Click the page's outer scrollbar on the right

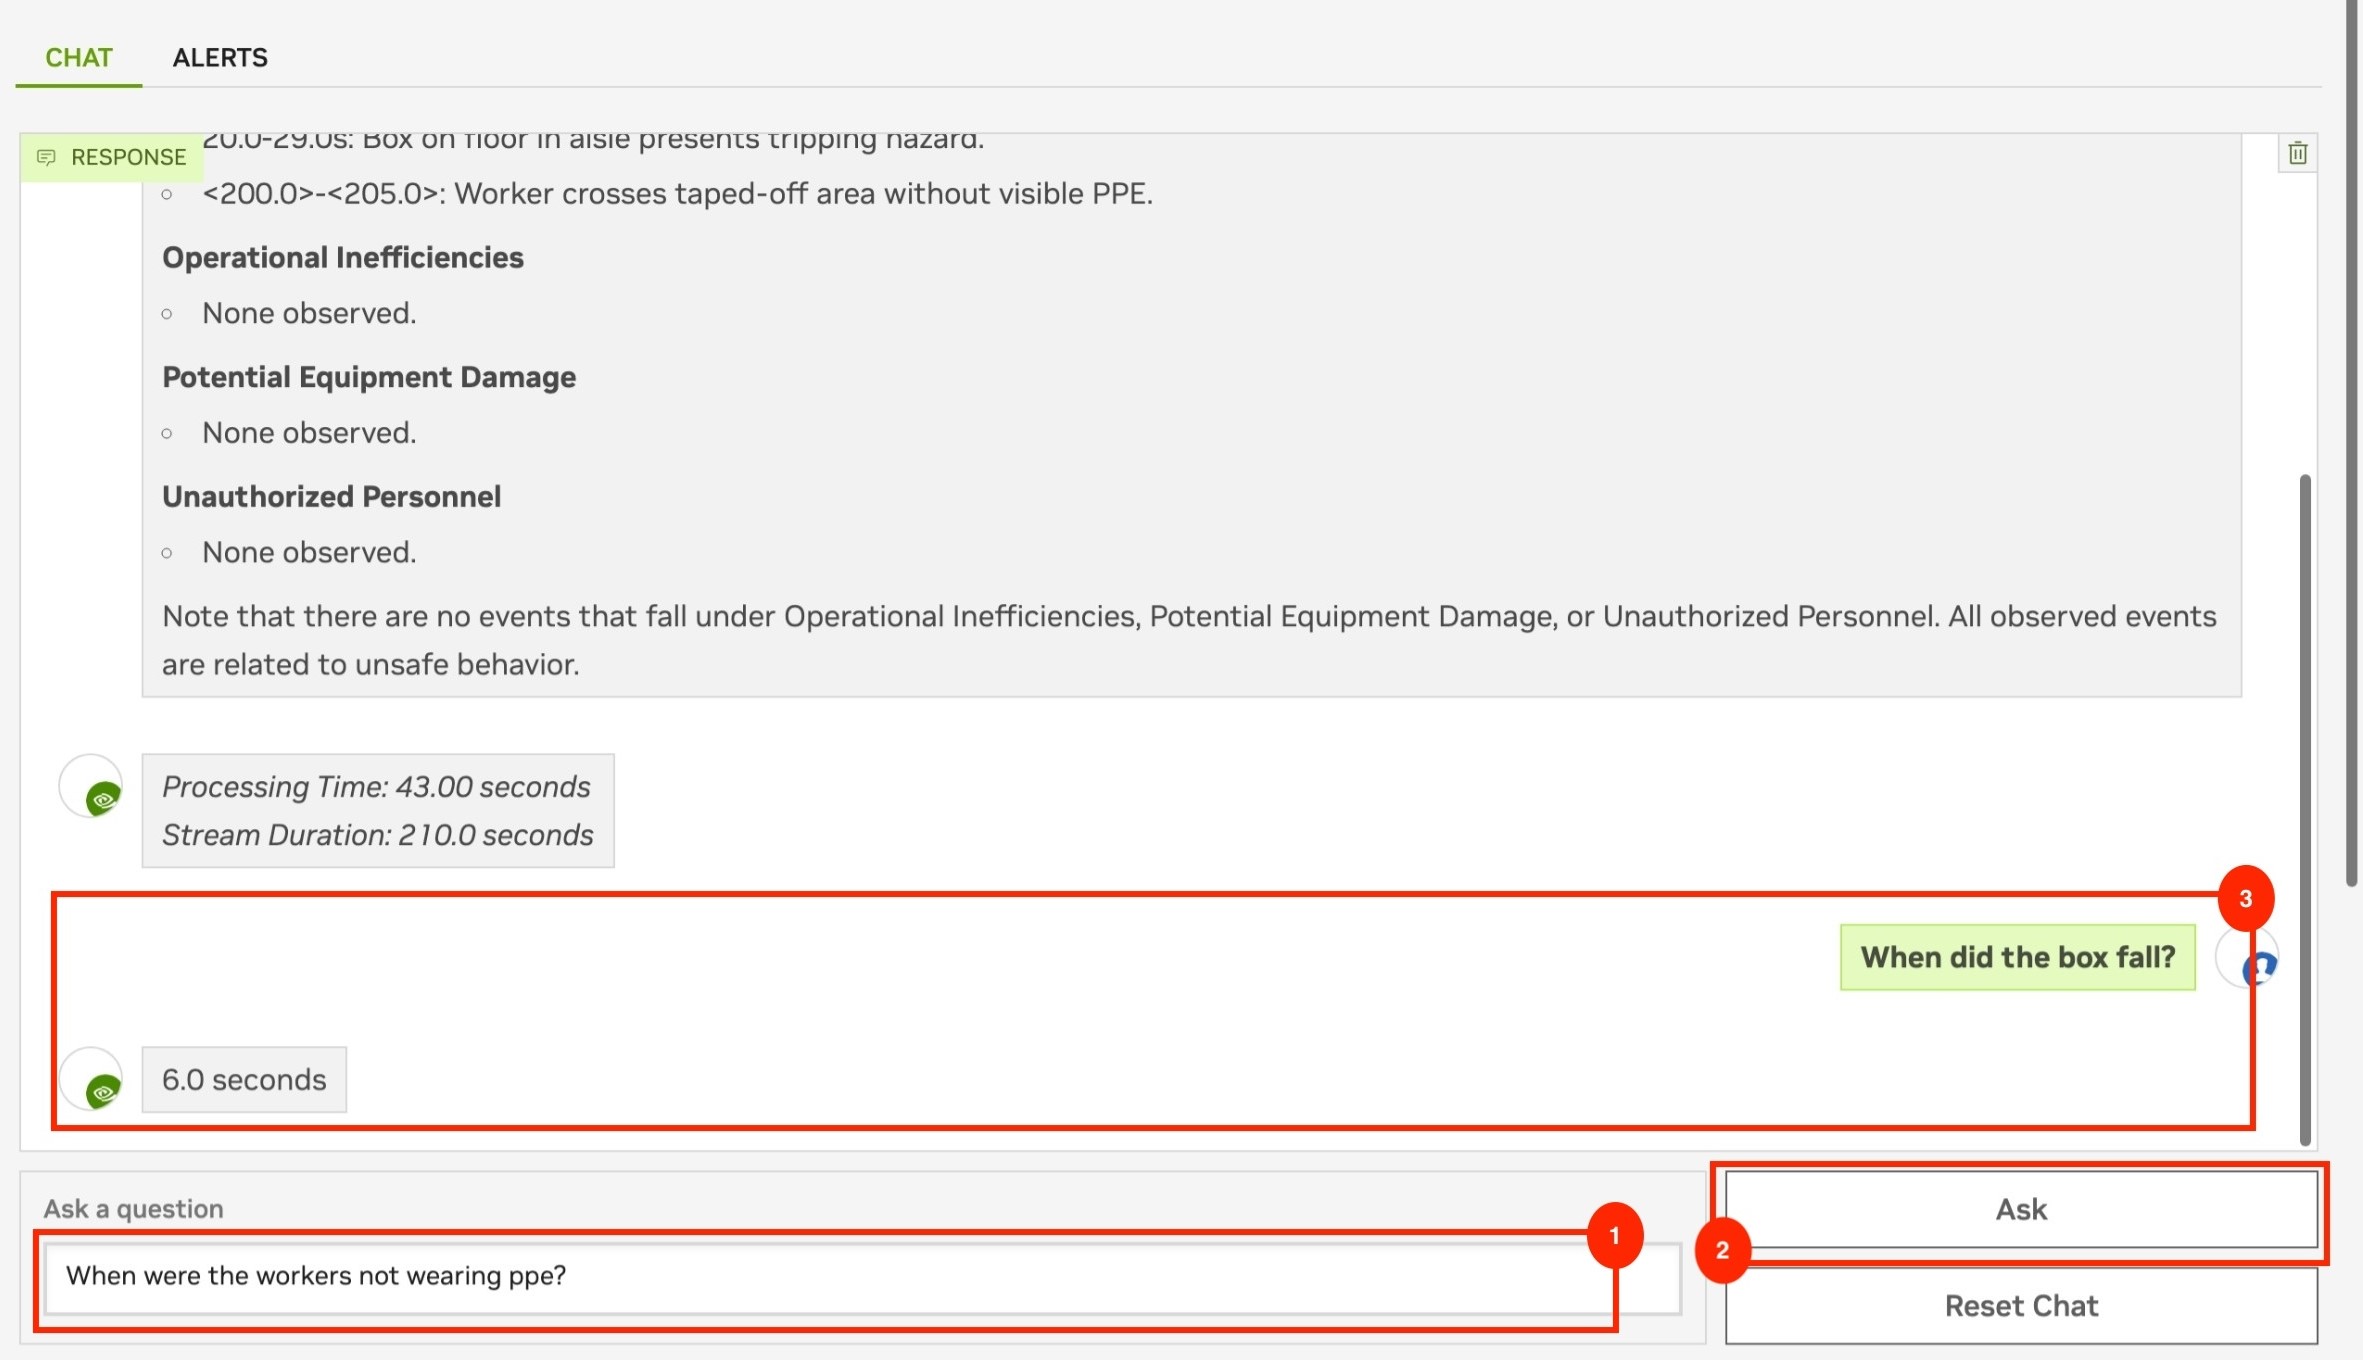2353,442
